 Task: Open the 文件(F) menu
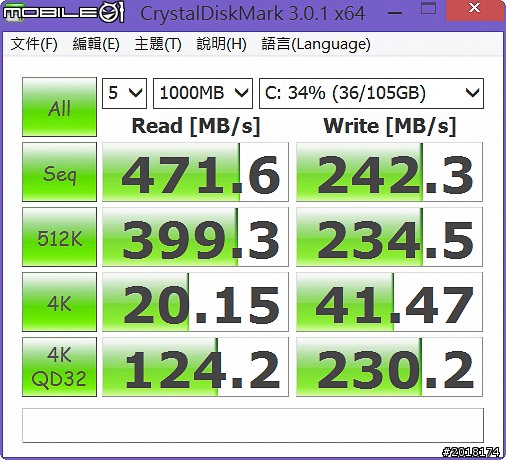34,44
